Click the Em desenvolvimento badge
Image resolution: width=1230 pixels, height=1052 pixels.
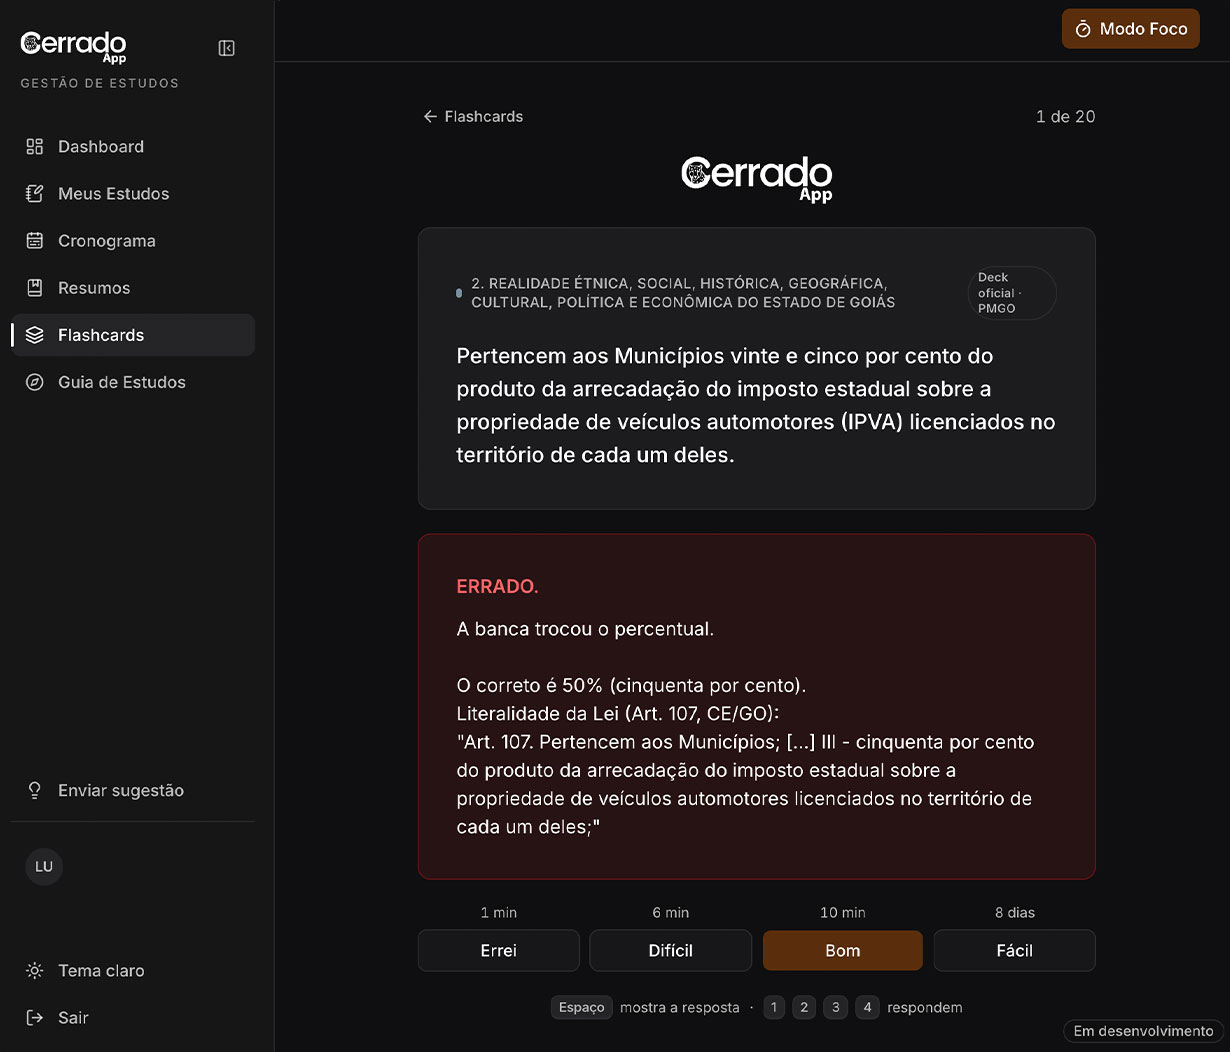[1143, 1031]
